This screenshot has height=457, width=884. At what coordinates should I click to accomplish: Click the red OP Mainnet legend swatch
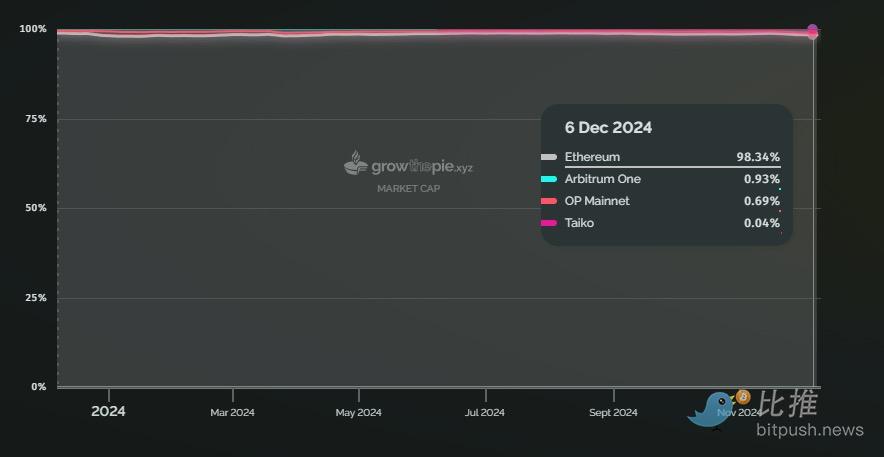point(549,201)
